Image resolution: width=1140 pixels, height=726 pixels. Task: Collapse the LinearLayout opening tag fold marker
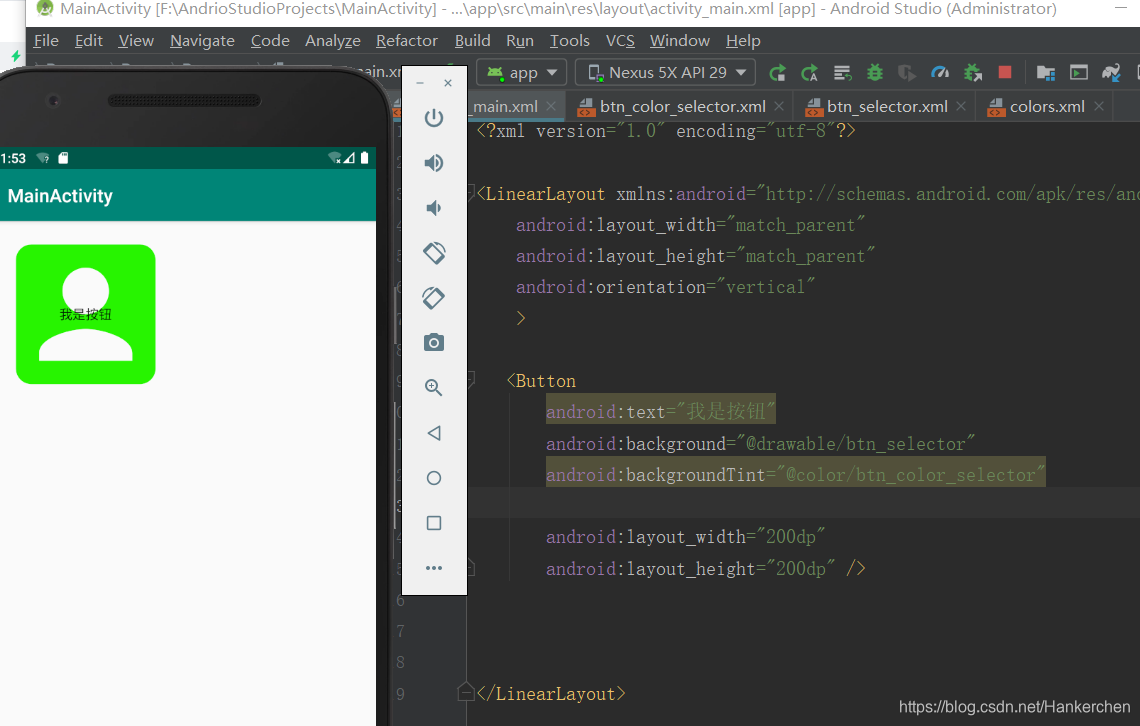471,193
